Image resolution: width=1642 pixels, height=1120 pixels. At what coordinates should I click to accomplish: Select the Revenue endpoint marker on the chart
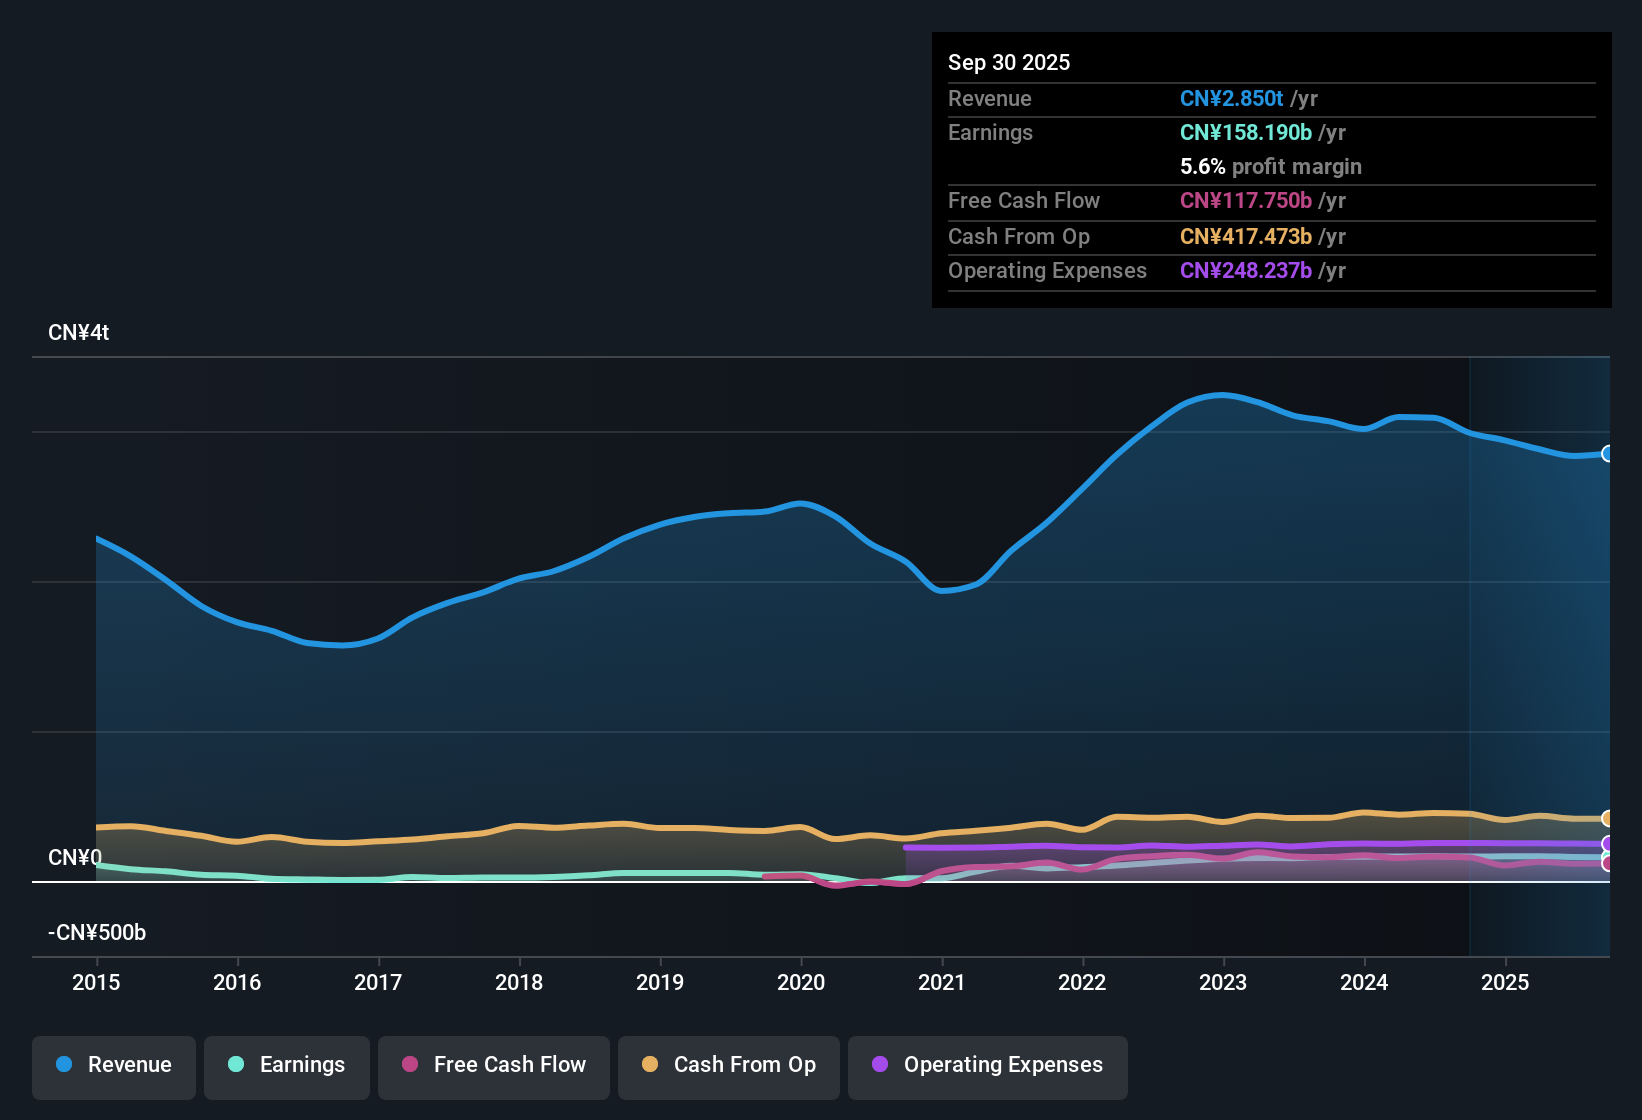click(x=1608, y=454)
